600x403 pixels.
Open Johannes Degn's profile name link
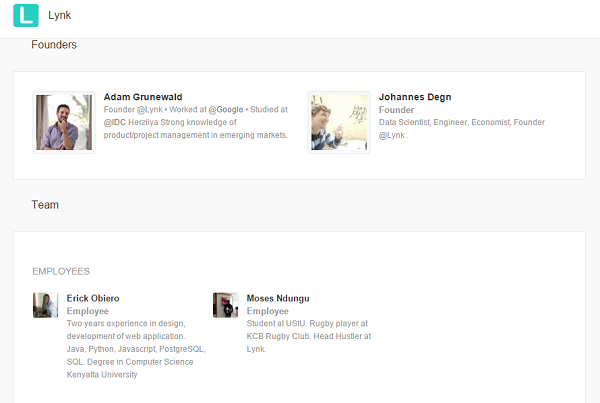pyautogui.click(x=415, y=97)
